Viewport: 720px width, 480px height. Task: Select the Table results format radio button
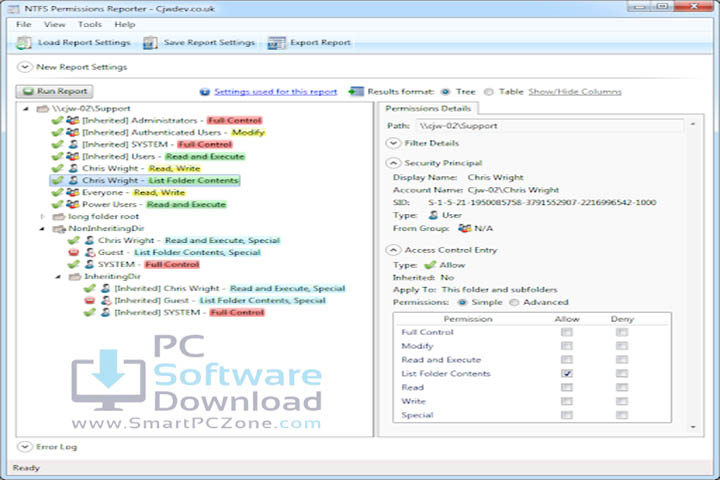click(489, 92)
